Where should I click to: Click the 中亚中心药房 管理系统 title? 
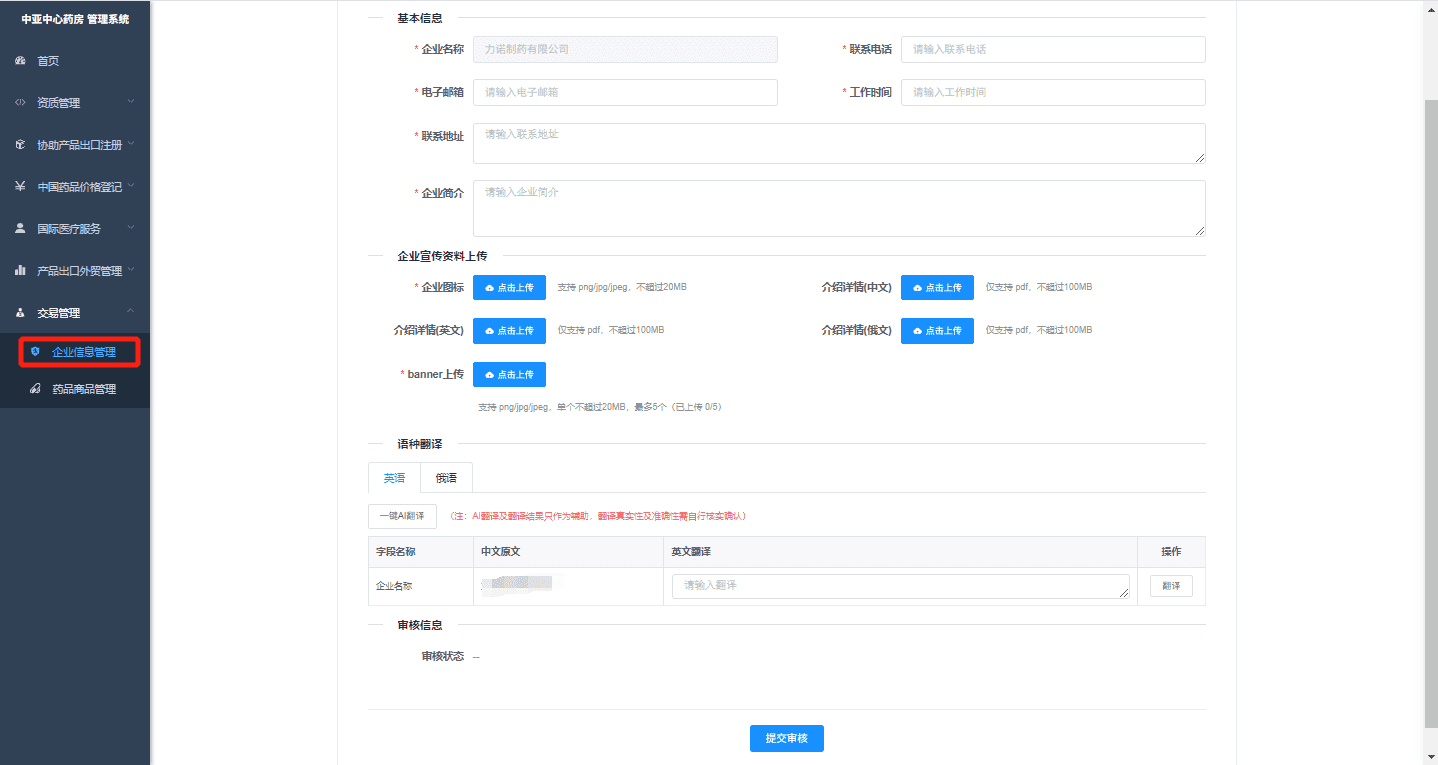pyautogui.click(x=75, y=19)
